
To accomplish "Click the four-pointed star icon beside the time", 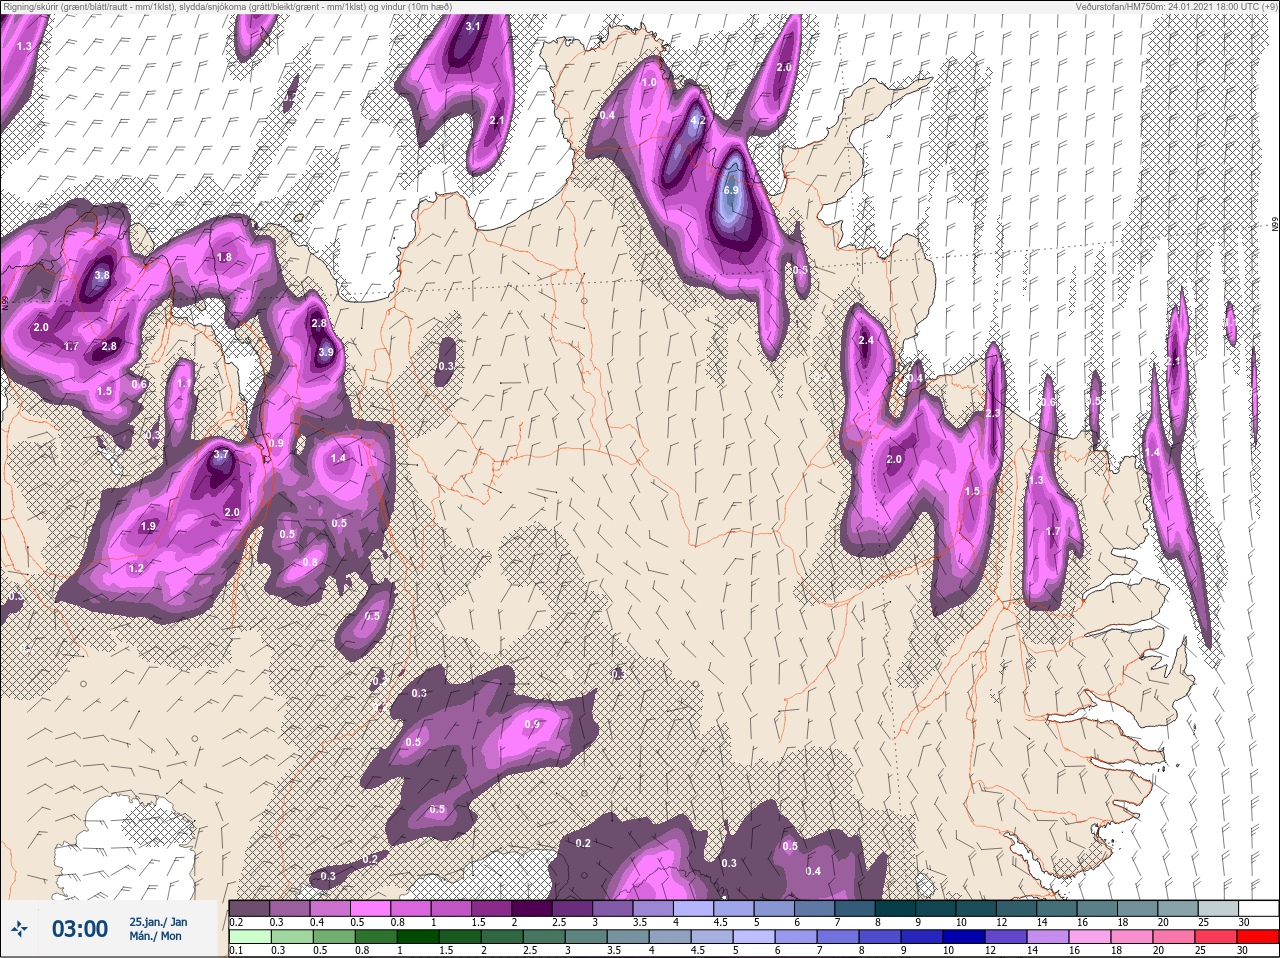I will [x=20, y=929].
